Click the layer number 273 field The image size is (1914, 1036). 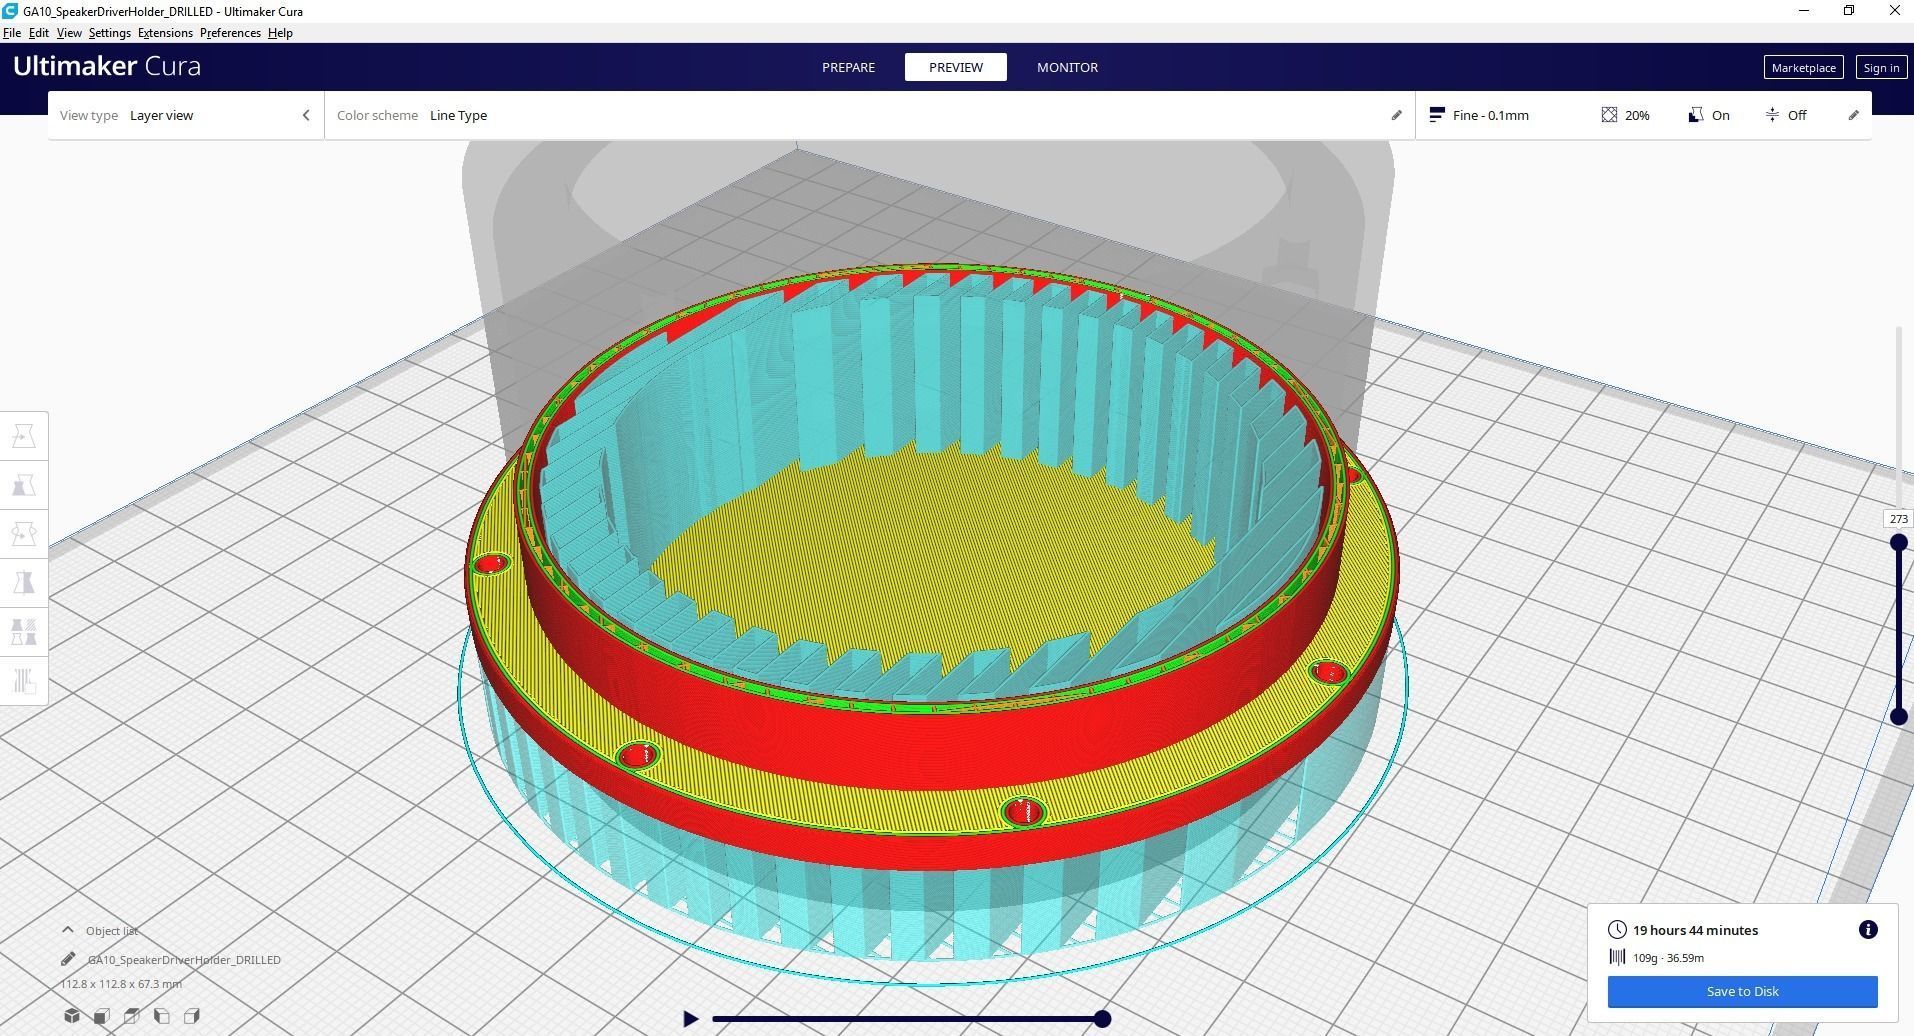(1898, 519)
